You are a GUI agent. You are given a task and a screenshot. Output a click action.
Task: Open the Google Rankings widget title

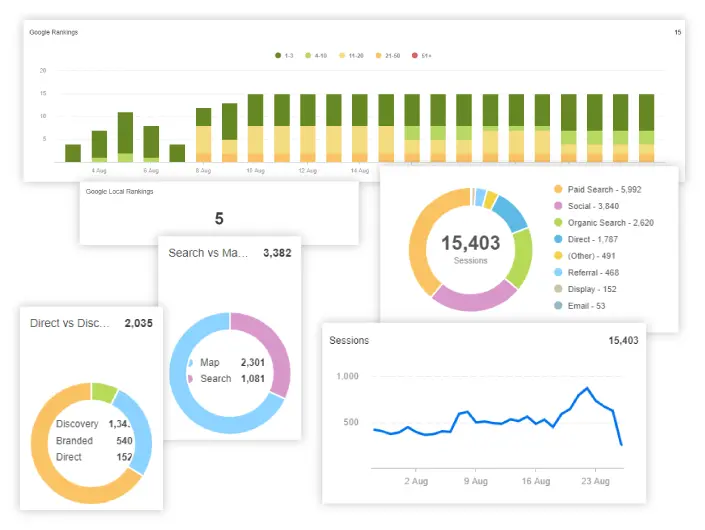pyautogui.click(x=54, y=32)
